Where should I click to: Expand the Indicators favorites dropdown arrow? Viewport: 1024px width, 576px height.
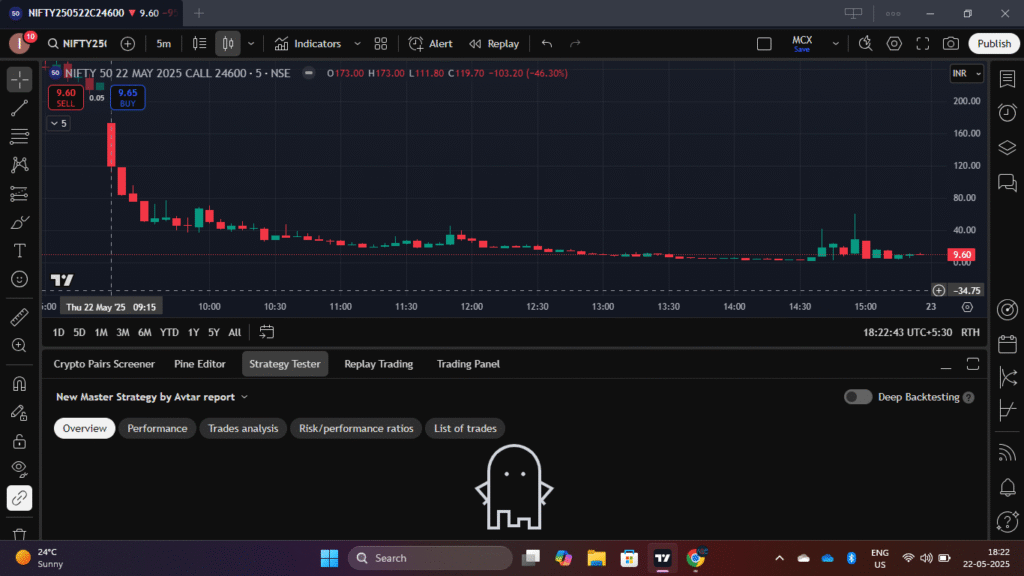click(357, 44)
